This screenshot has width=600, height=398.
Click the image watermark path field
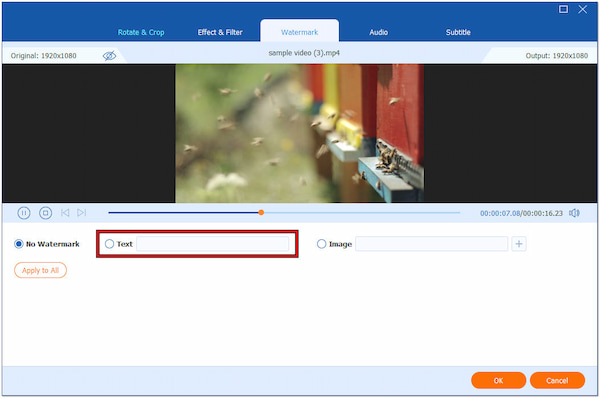(x=432, y=244)
